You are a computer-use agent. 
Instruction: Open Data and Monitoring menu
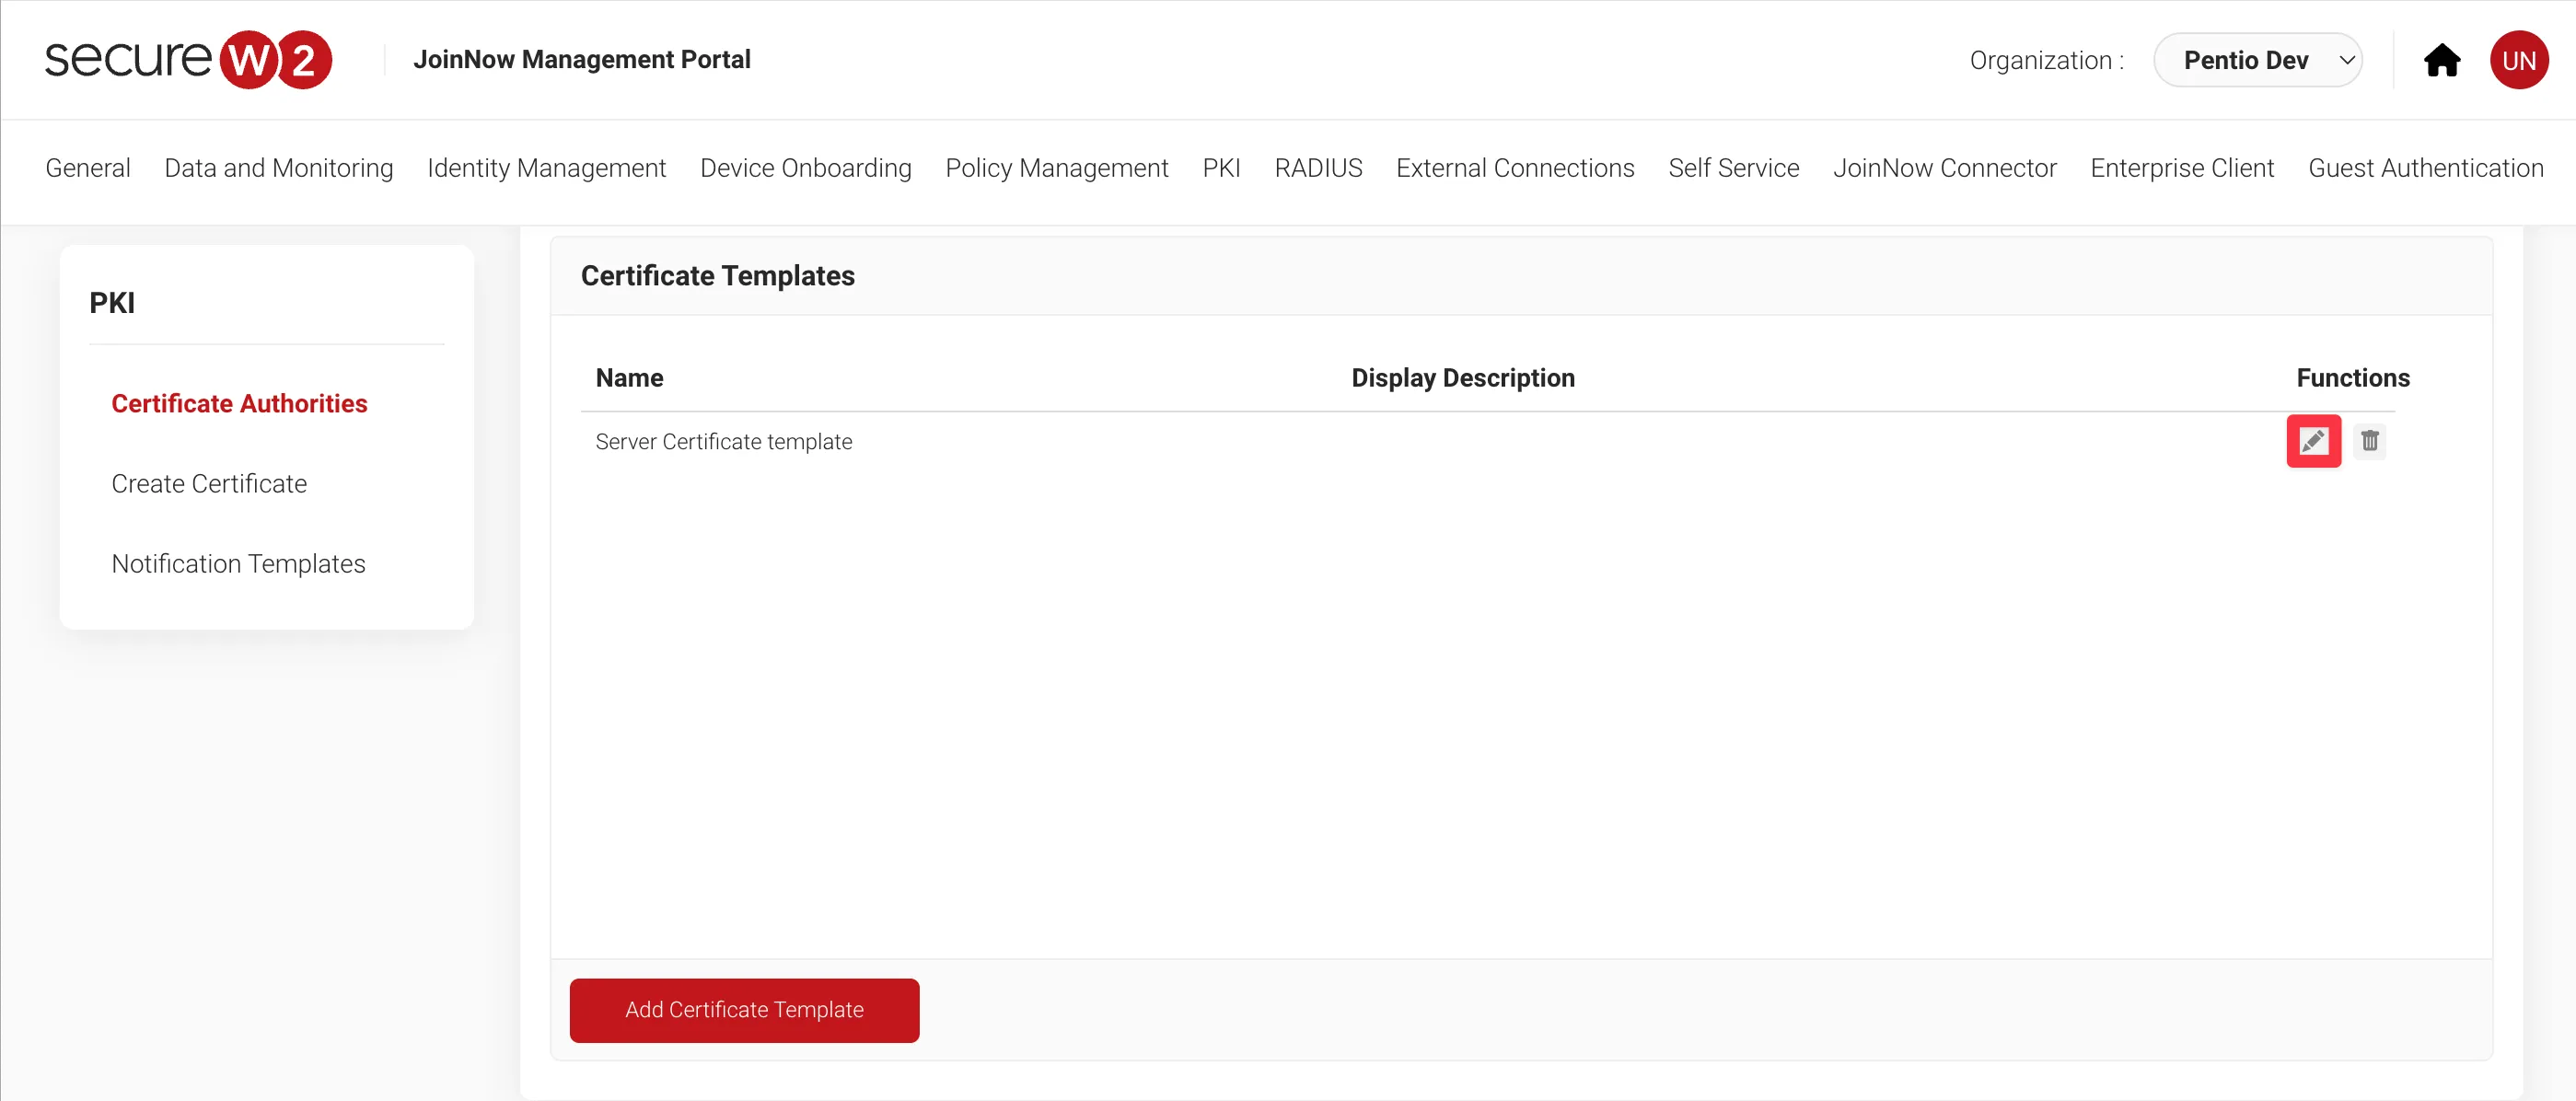(x=278, y=168)
